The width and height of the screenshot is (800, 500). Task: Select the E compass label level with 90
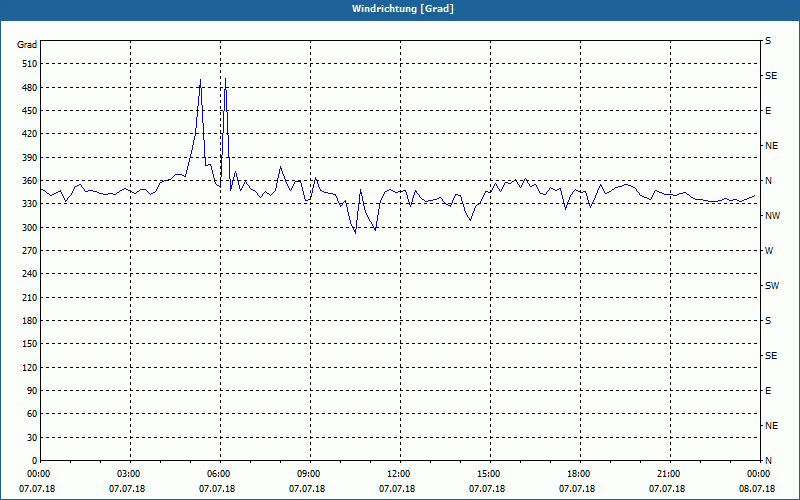[x=768, y=391]
